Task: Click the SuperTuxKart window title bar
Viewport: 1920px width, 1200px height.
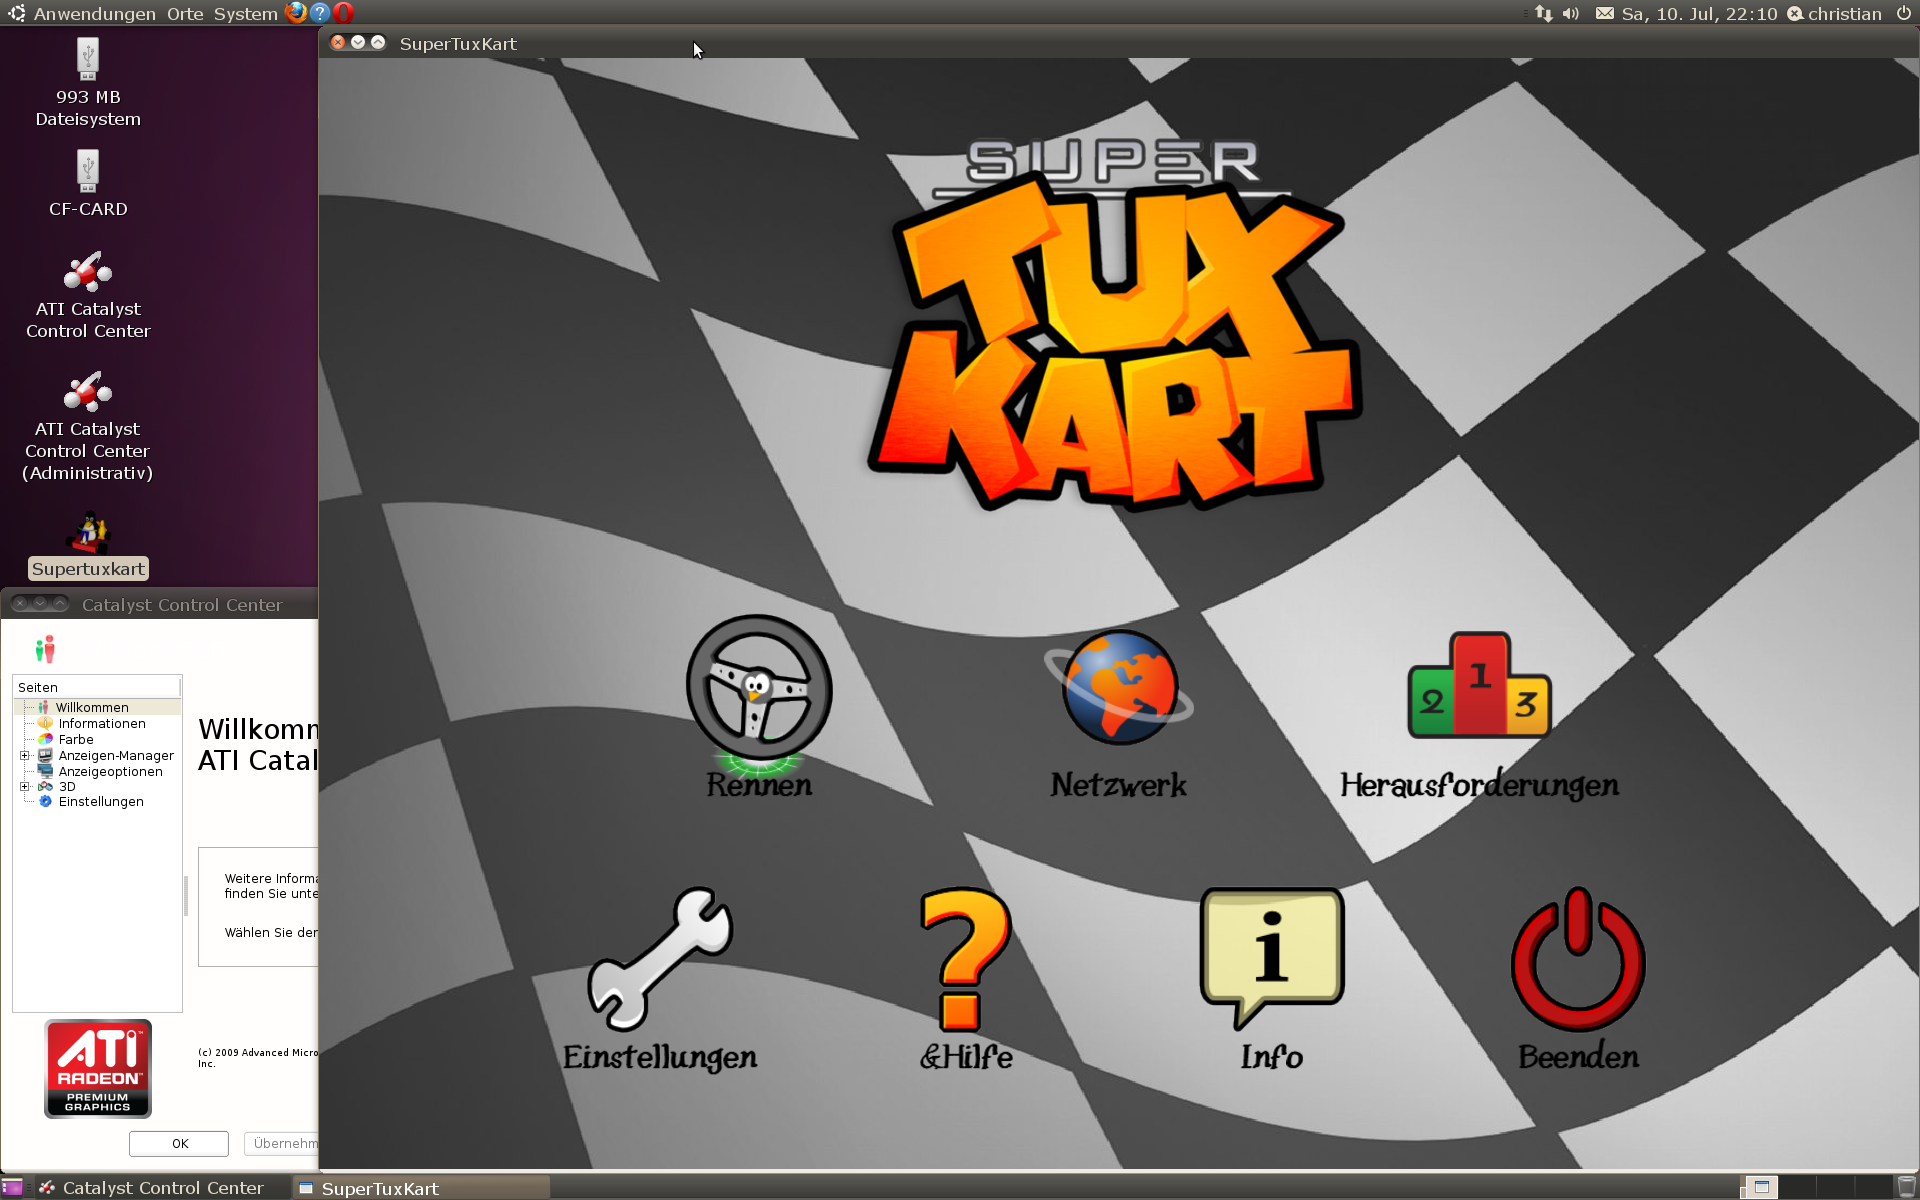Action: click(x=1119, y=43)
